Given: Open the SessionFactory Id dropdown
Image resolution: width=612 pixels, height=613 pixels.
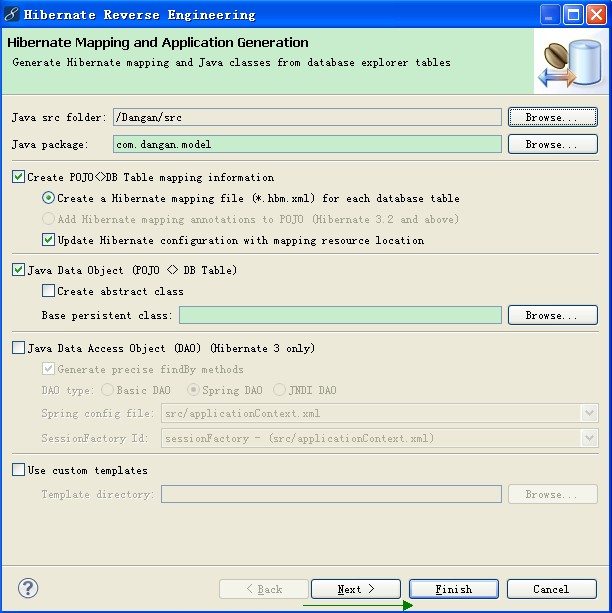Looking at the screenshot, I should (x=589, y=438).
